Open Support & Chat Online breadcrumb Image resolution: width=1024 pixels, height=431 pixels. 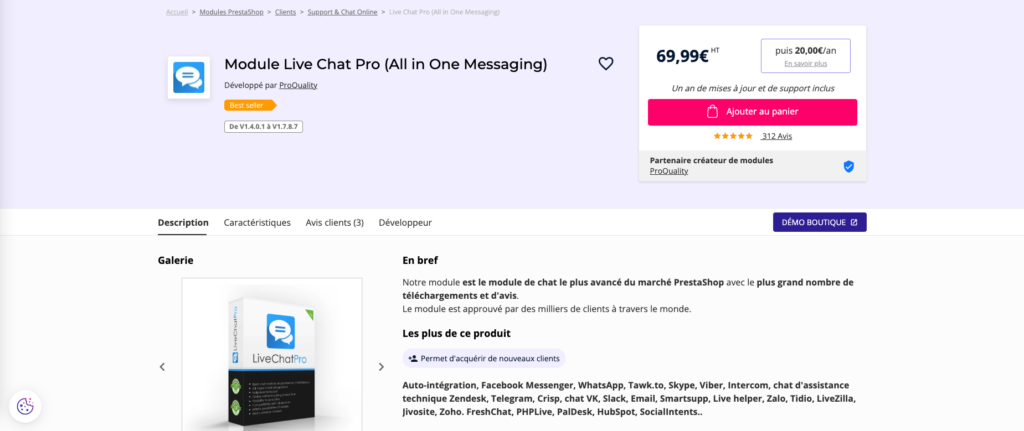(343, 12)
